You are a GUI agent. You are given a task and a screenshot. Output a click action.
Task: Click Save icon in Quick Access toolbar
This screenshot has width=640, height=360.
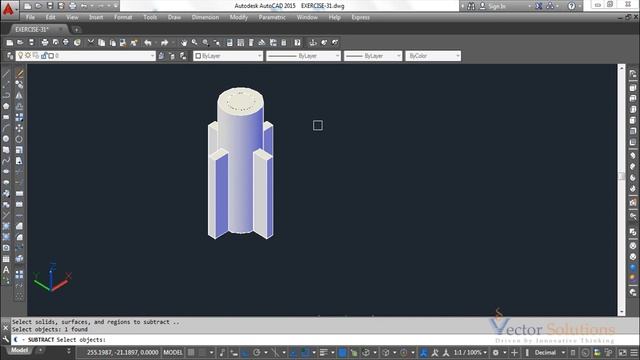(50, 6)
